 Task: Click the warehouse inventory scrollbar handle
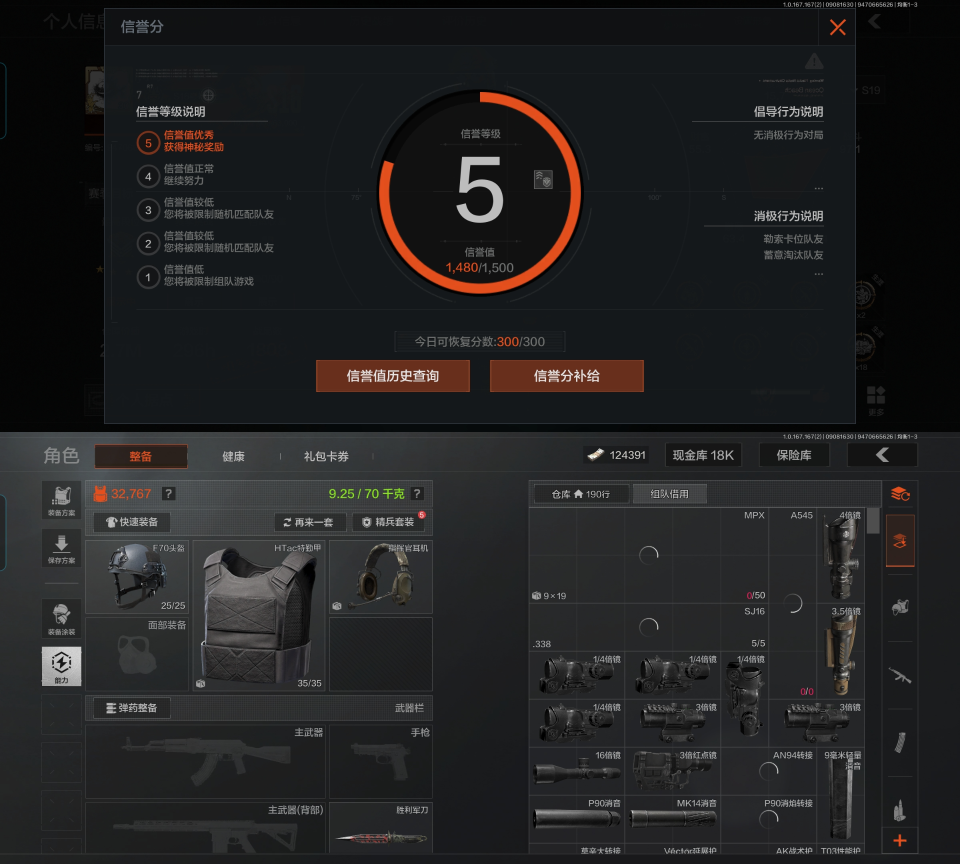point(873,521)
